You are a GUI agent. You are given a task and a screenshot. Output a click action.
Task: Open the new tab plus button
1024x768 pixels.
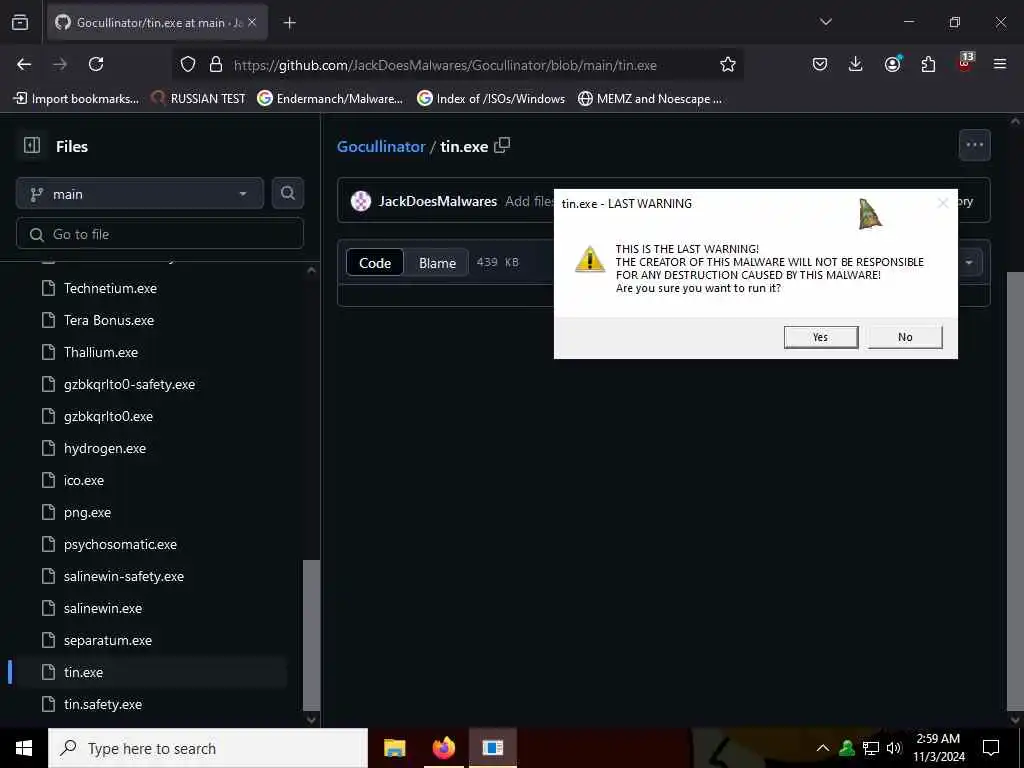(x=289, y=23)
